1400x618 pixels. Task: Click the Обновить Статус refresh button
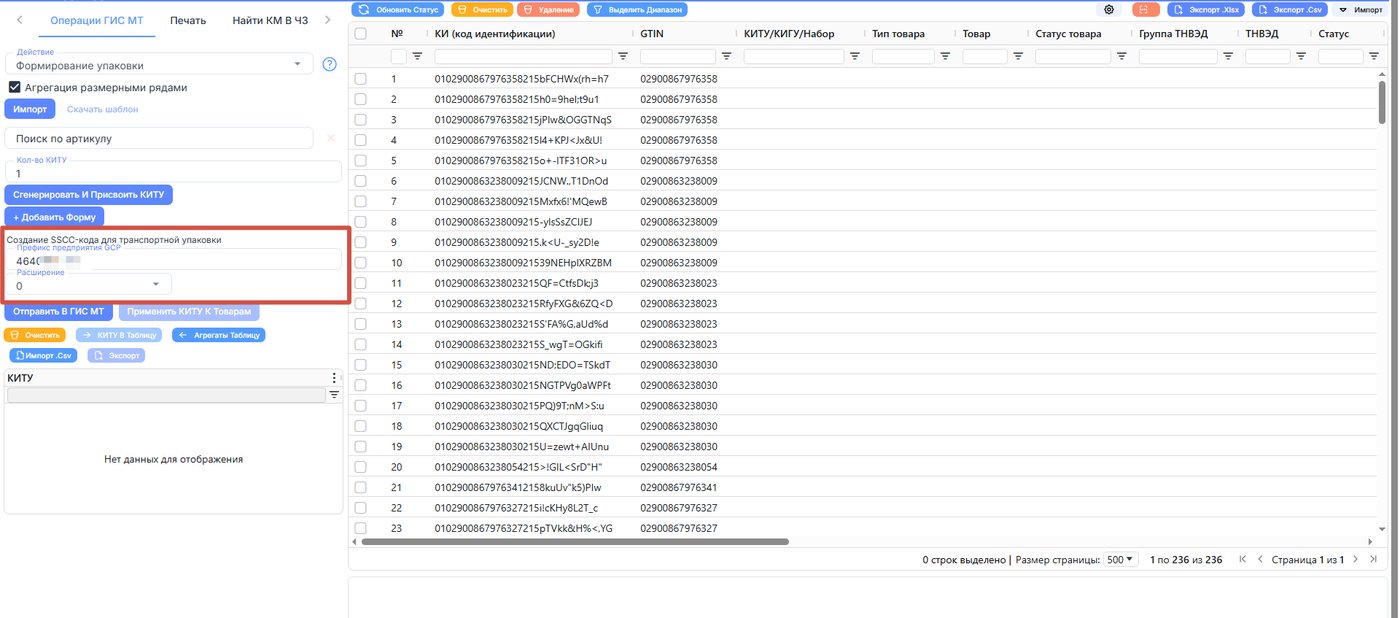click(398, 9)
